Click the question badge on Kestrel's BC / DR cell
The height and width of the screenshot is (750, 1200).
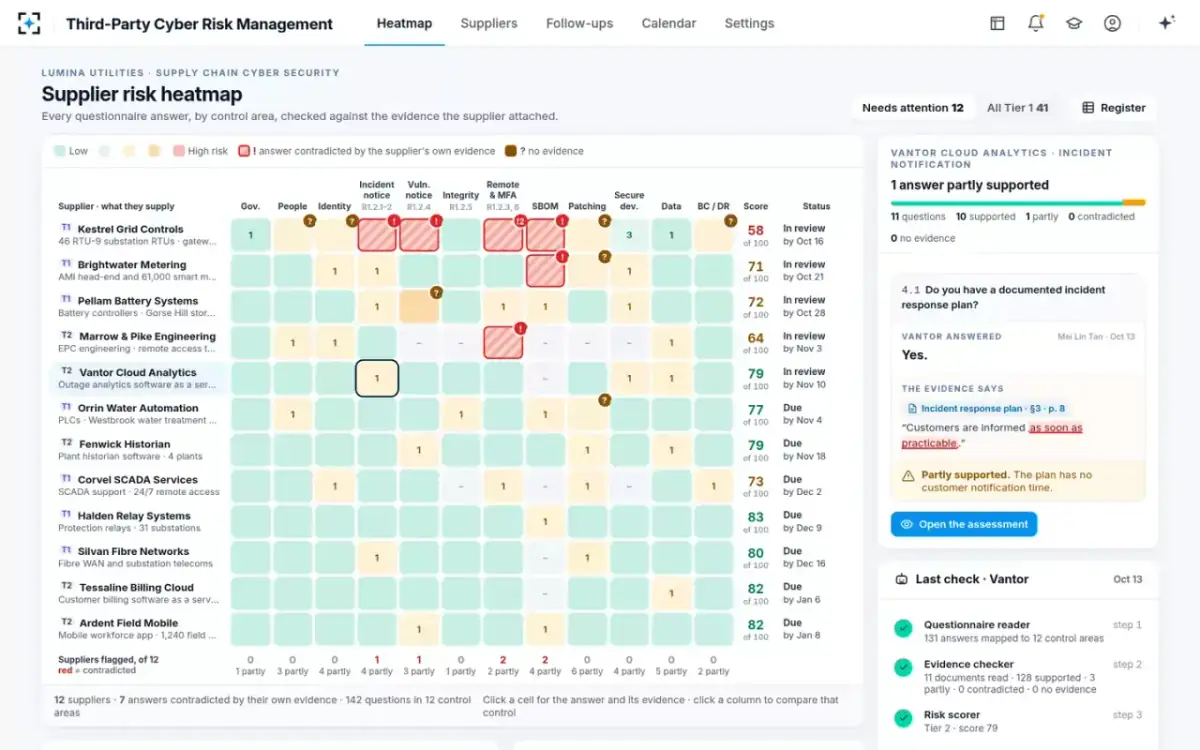(732, 220)
